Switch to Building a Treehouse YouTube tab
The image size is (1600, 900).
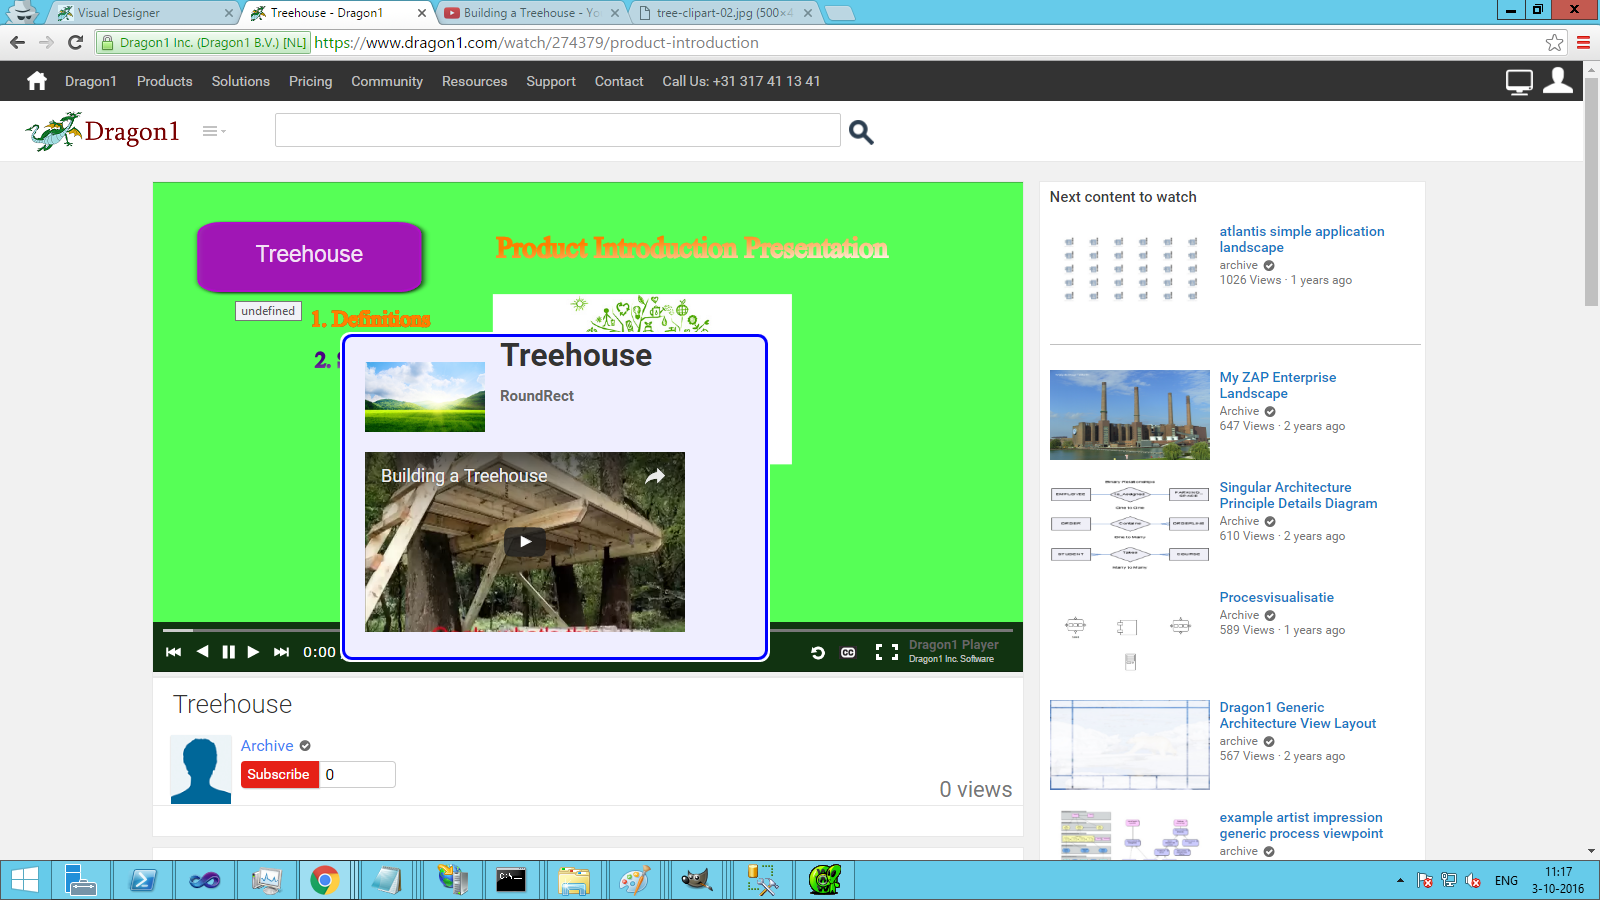(530, 13)
